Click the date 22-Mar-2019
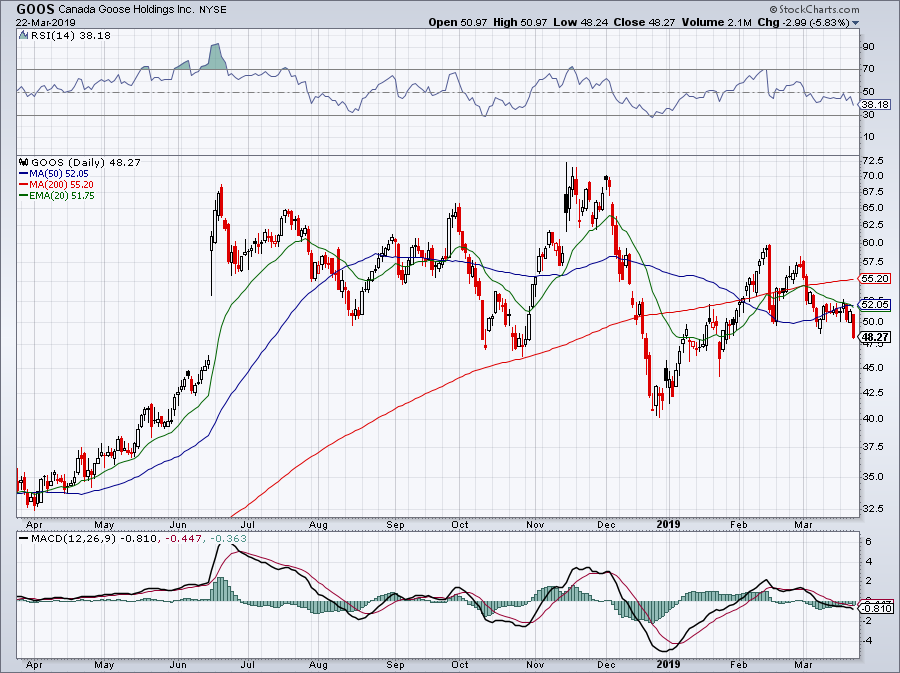900x673 pixels. tap(45, 23)
